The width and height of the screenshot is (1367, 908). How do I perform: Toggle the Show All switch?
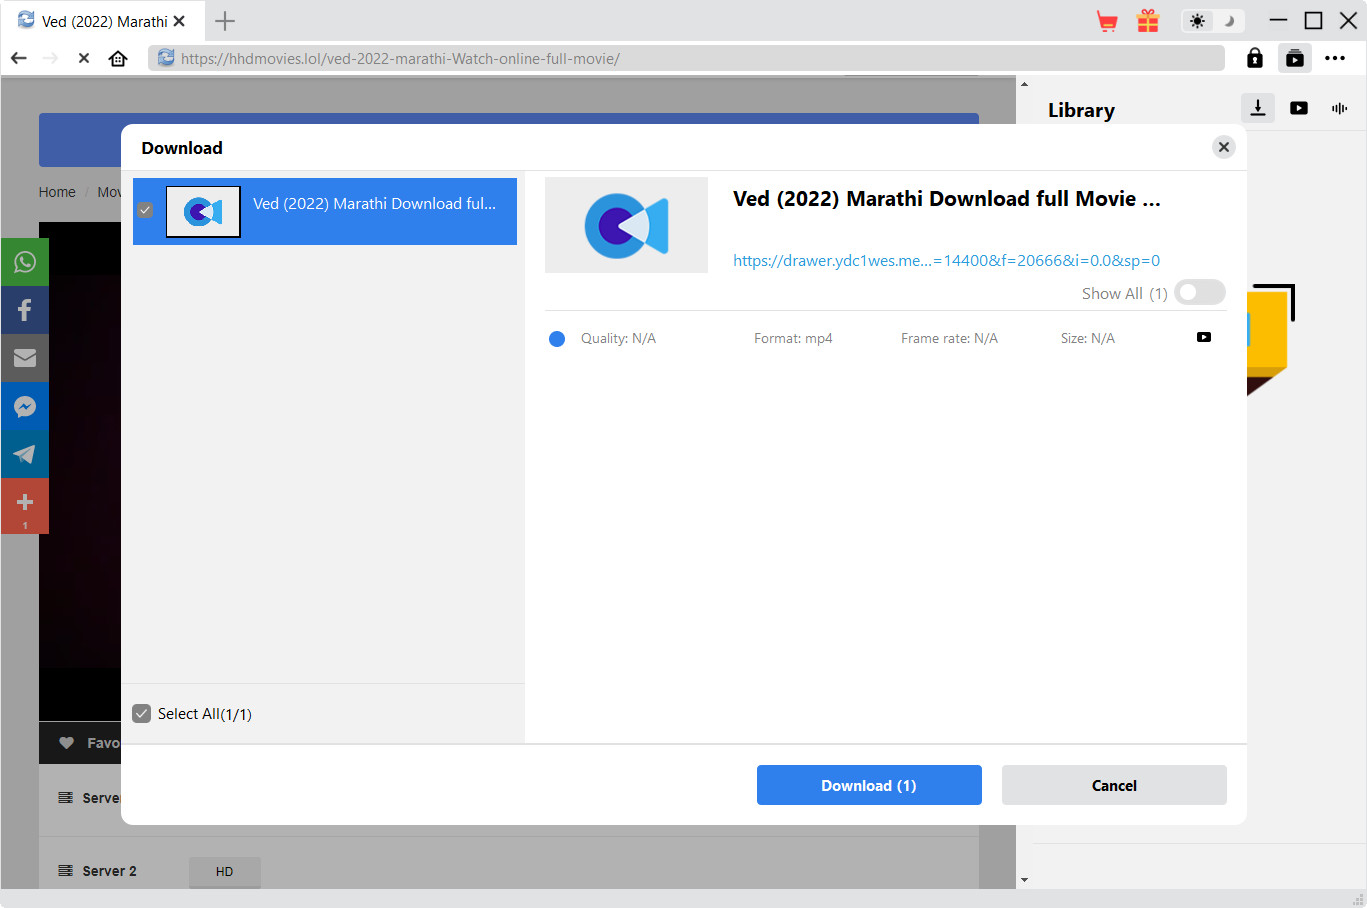pos(1200,292)
